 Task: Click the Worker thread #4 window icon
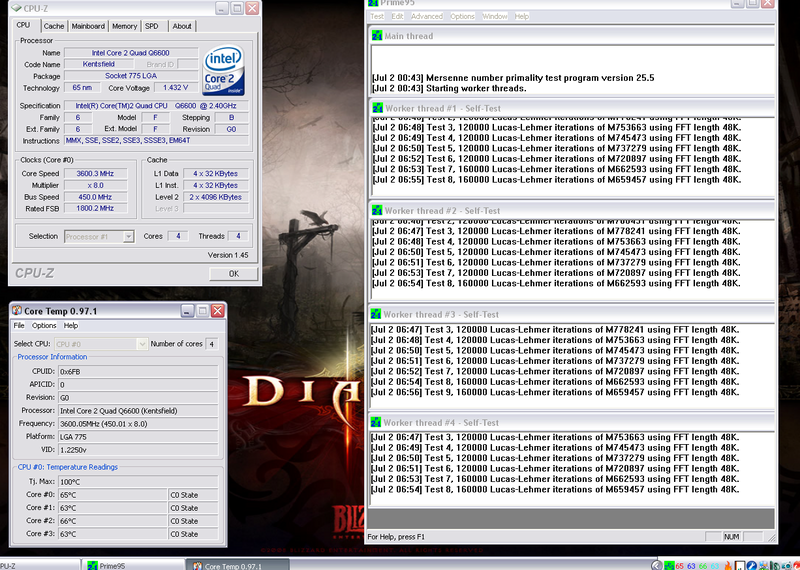376,422
